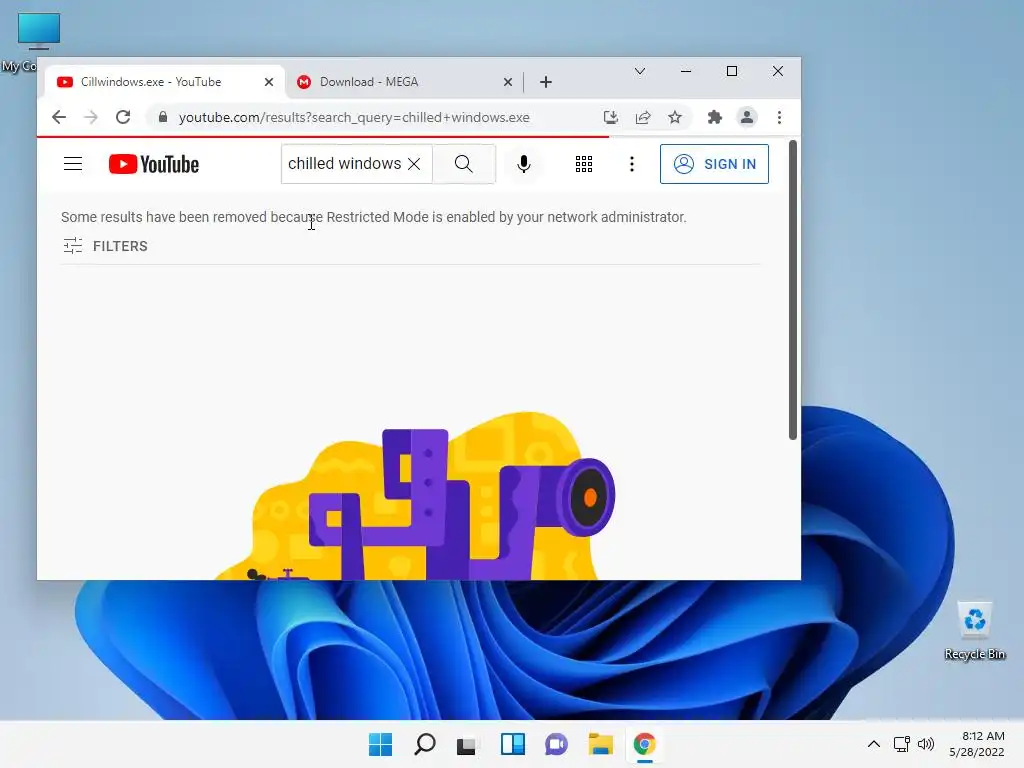Viewport: 1024px width, 768px height.
Task: Open clock showing 8:12 AM
Action: coord(977,744)
